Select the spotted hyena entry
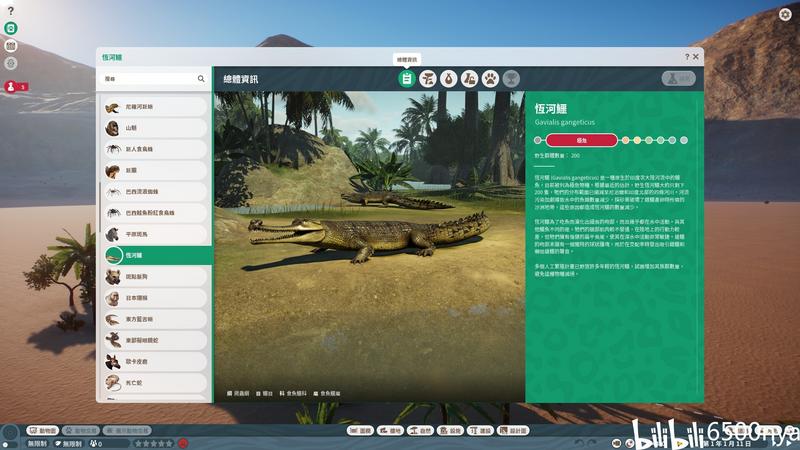Screen dimensions: 800x450 click(x=155, y=277)
